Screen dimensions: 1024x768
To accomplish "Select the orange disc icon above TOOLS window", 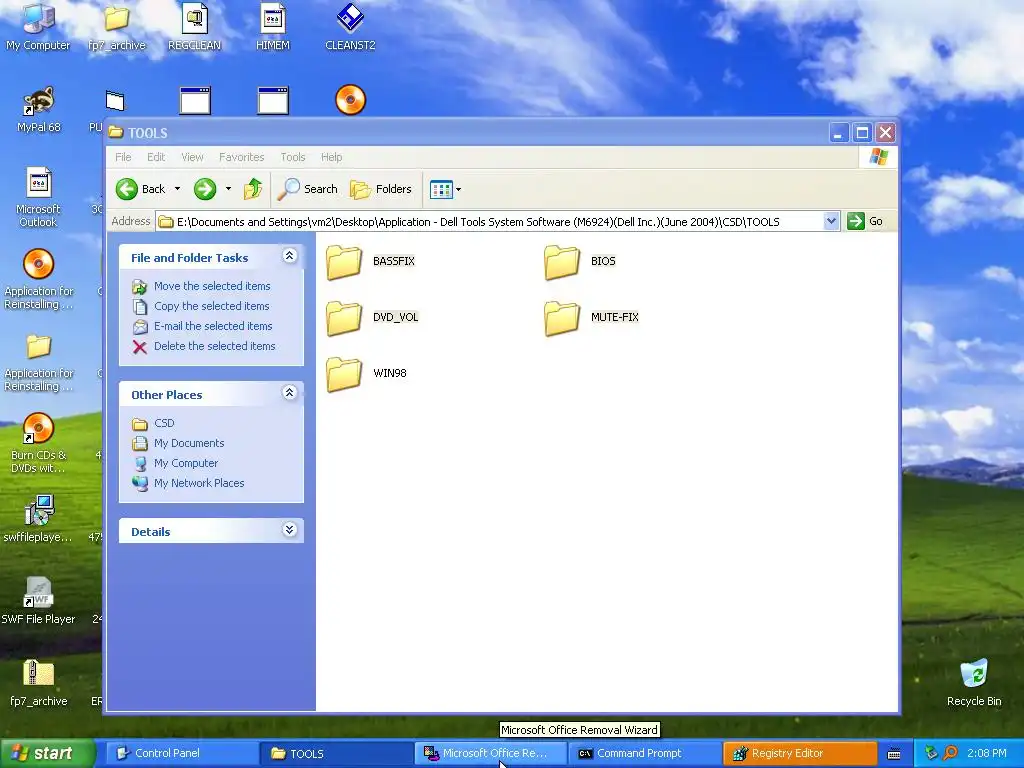I will [x=351, y=101].
